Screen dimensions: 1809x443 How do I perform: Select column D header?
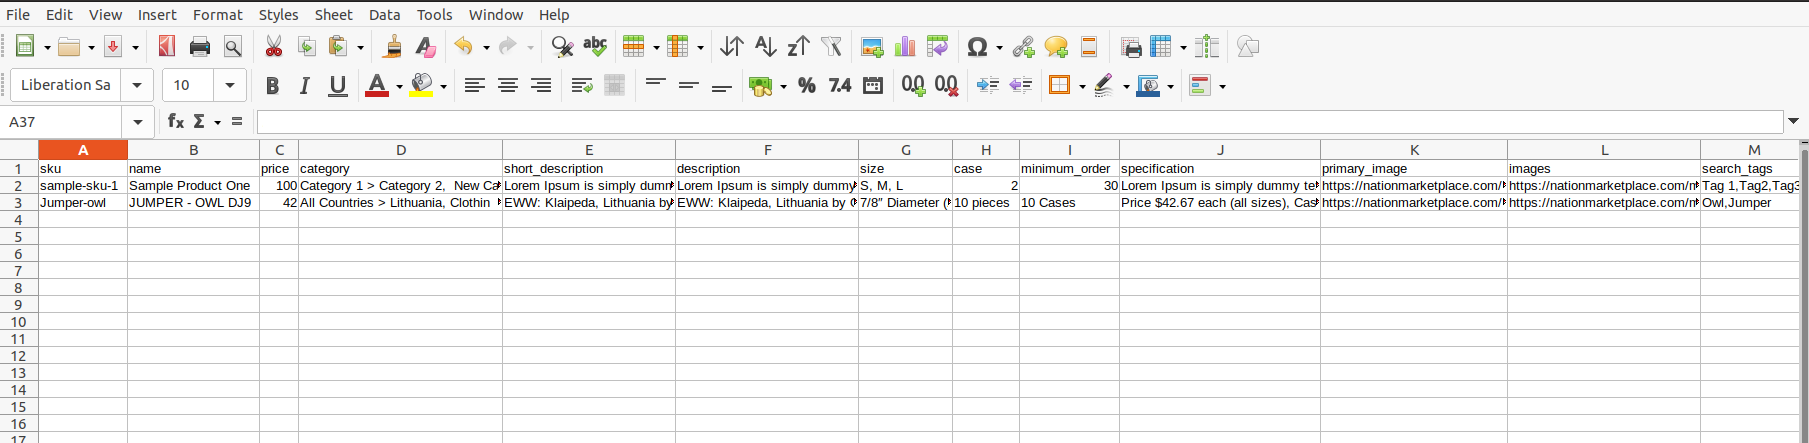coord(400,150)
